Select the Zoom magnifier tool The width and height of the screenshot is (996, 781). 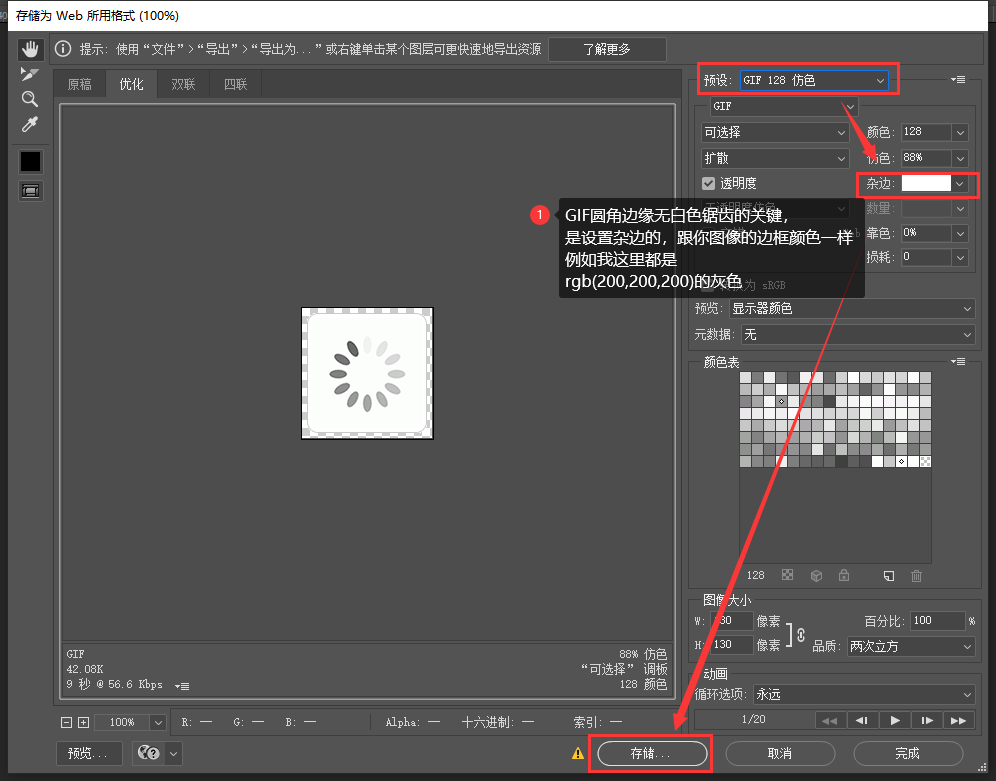tap(30, 99)
